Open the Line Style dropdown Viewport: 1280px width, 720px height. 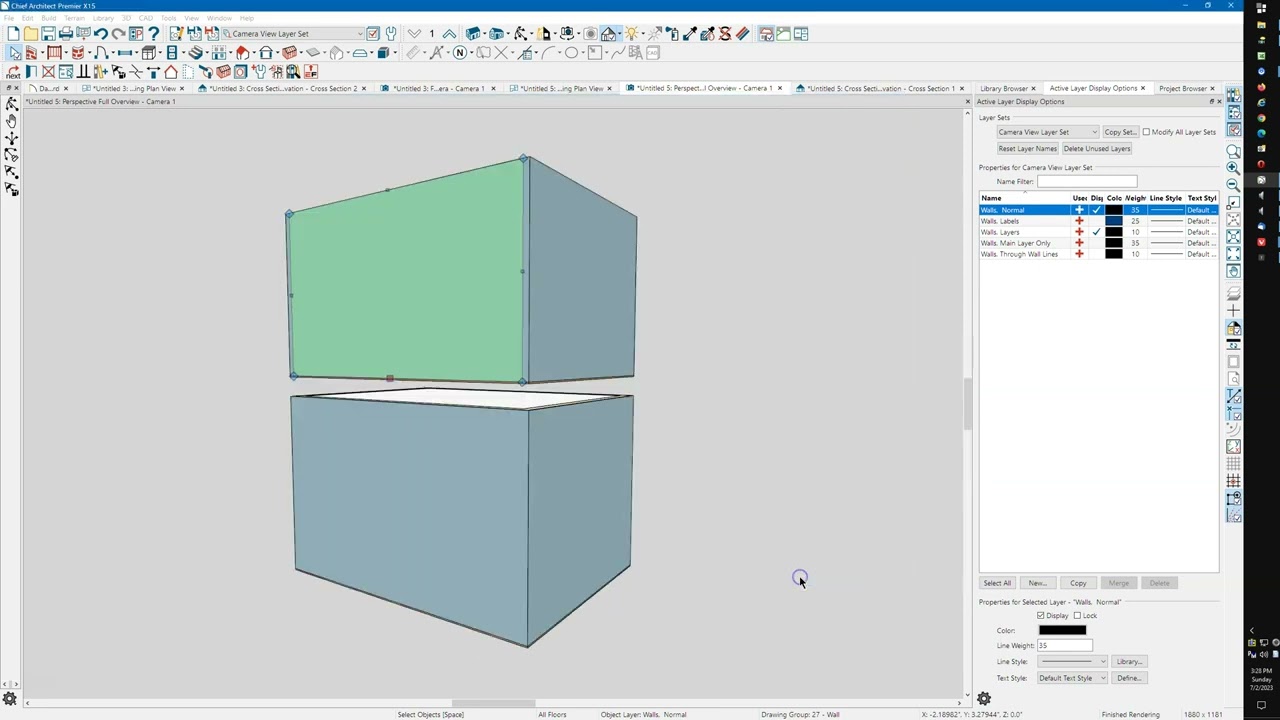pyautogui.click(x=1071, y=662)
